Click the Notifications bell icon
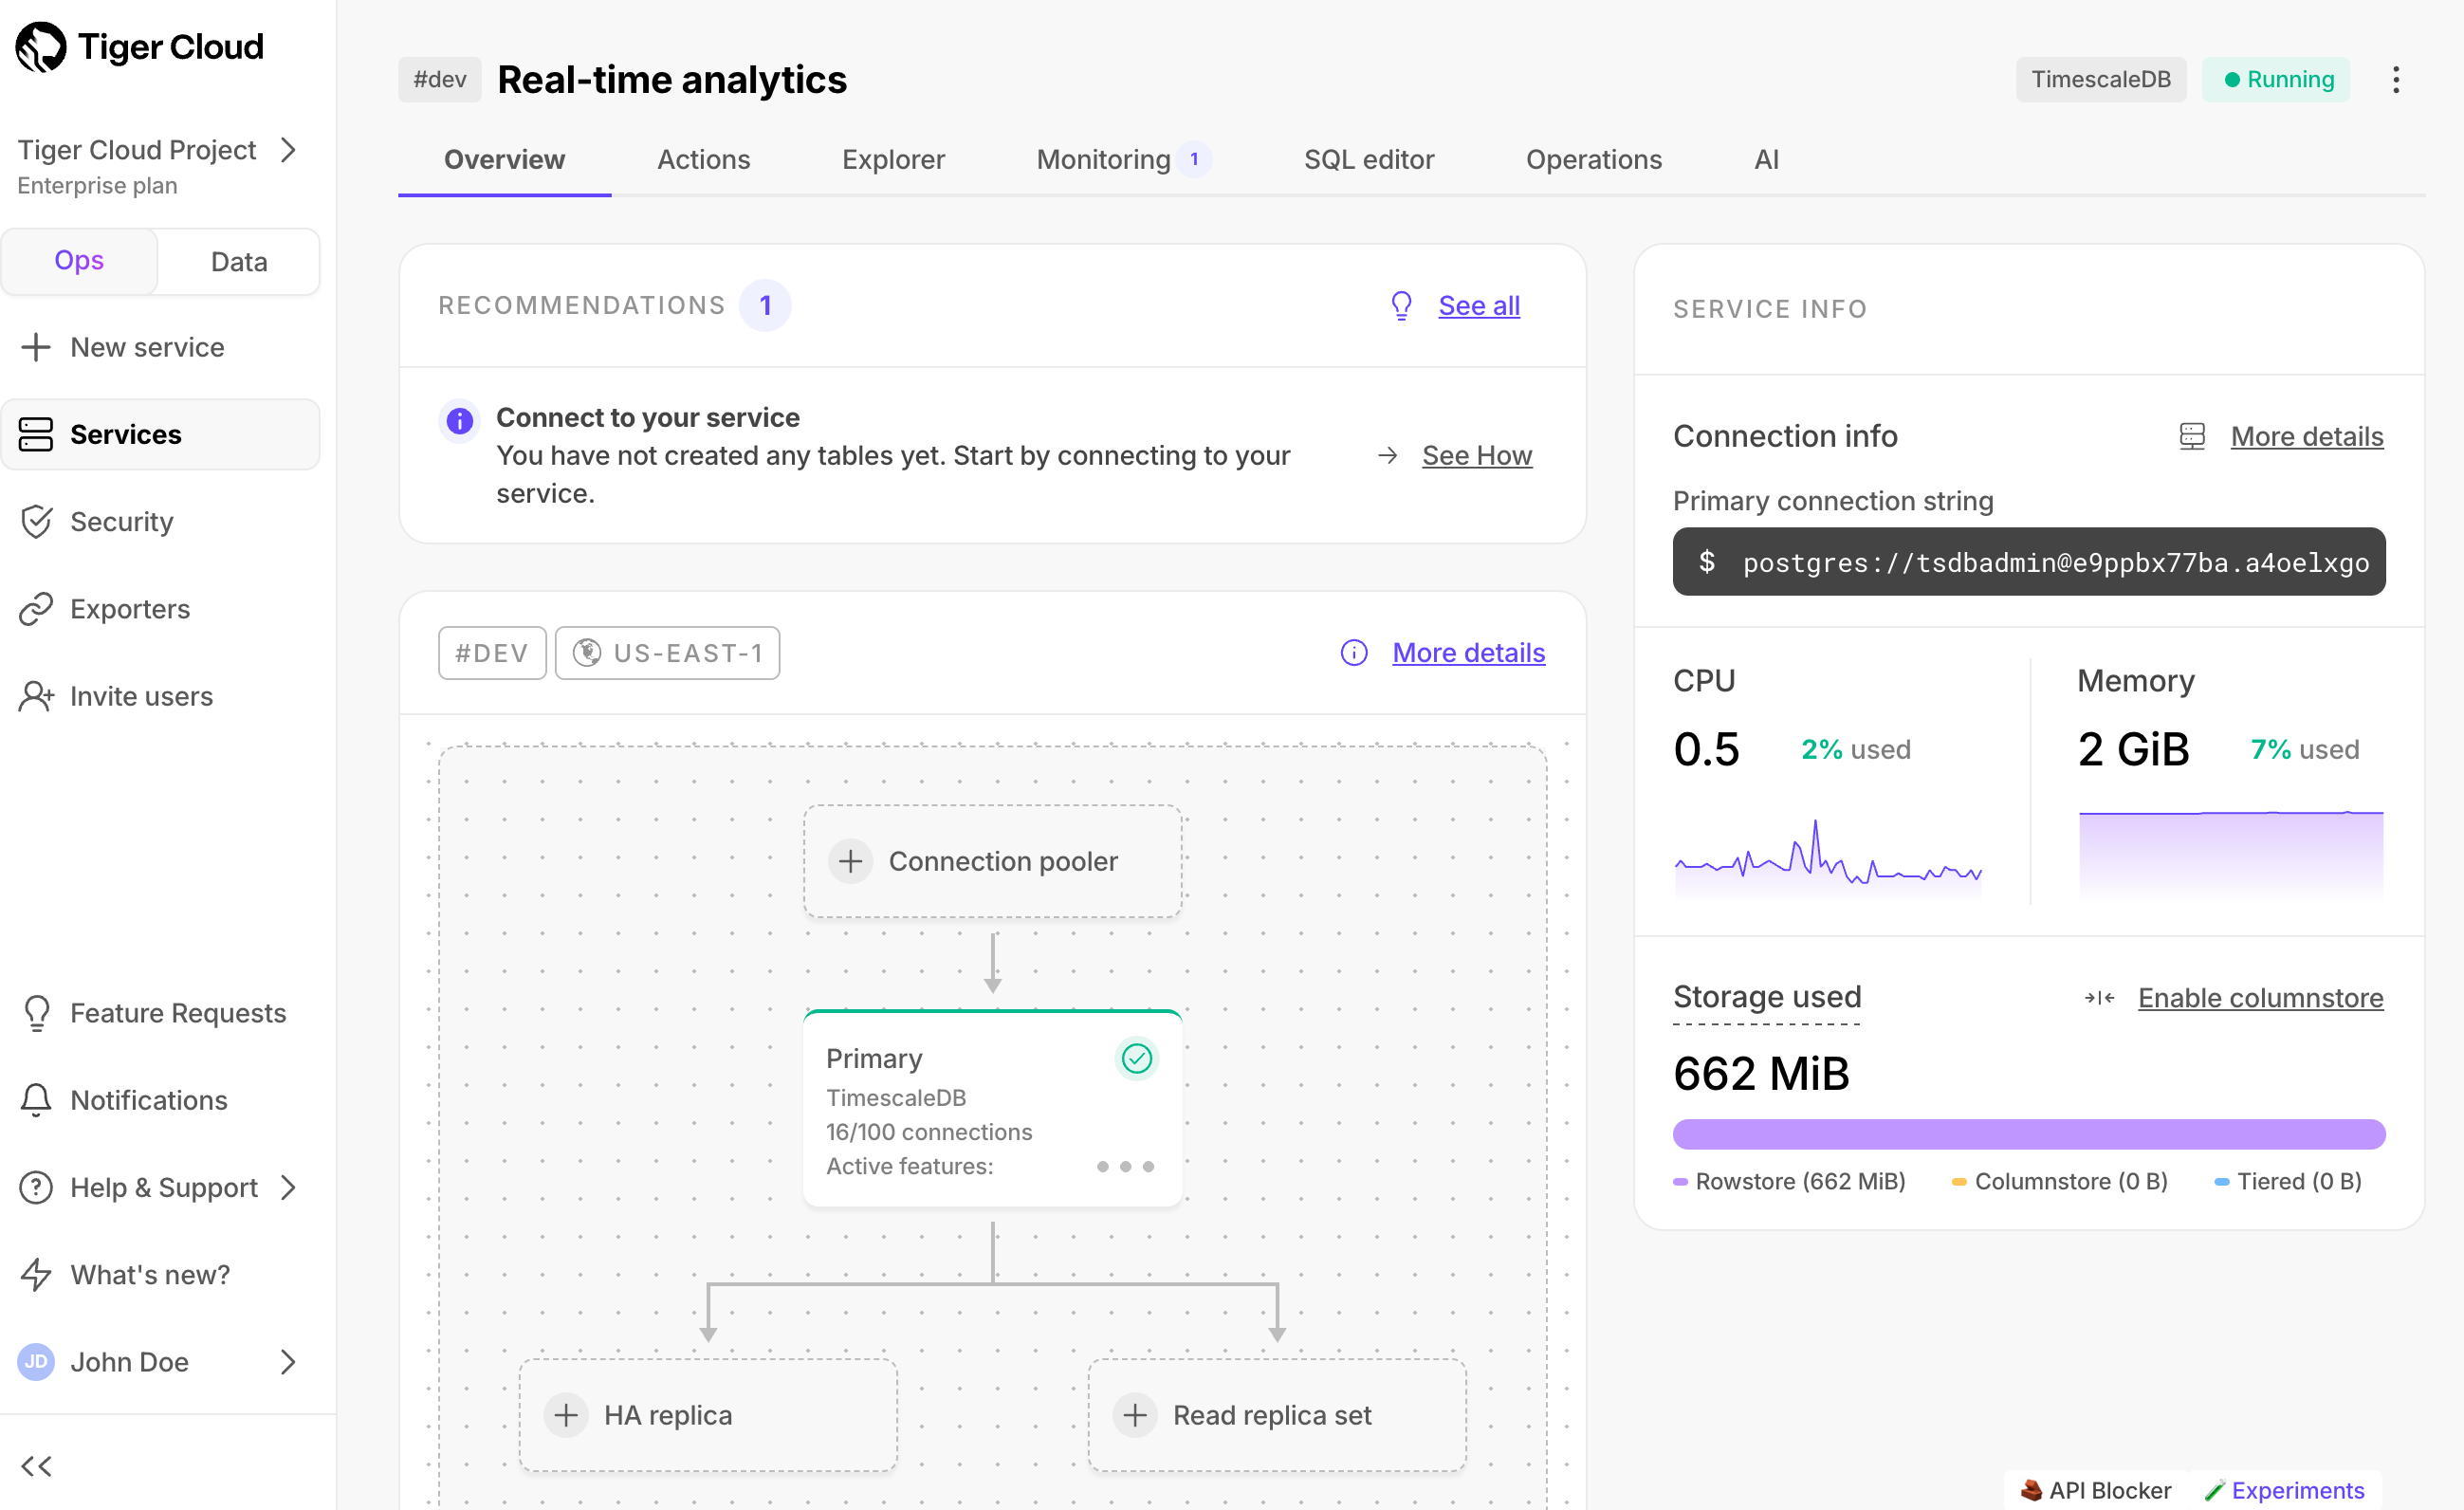 pos(36,1100)
